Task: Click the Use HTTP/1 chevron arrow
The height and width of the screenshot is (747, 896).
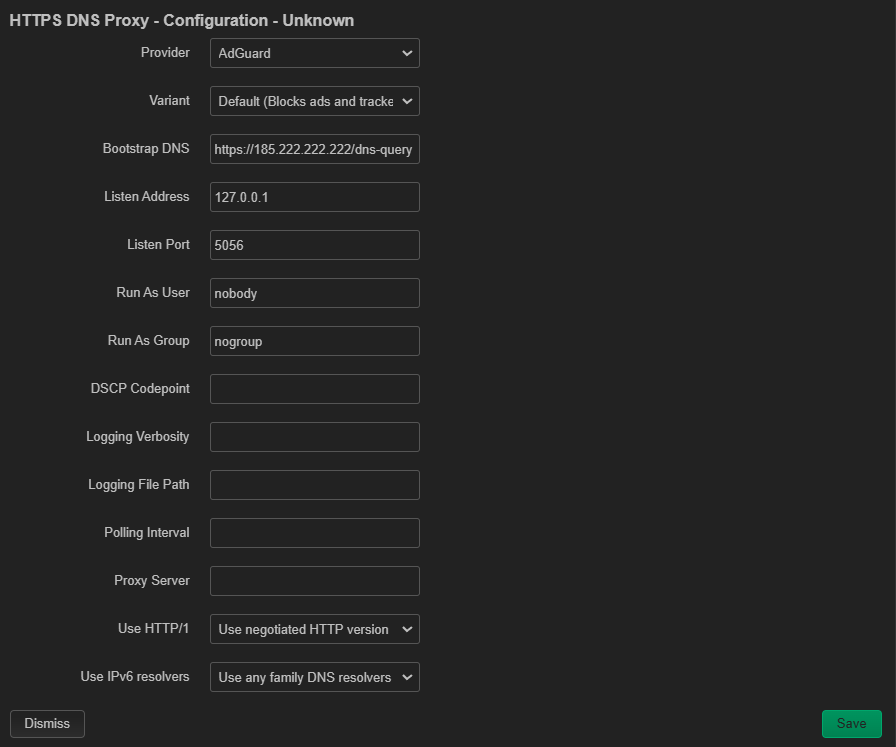Action: 407,629
